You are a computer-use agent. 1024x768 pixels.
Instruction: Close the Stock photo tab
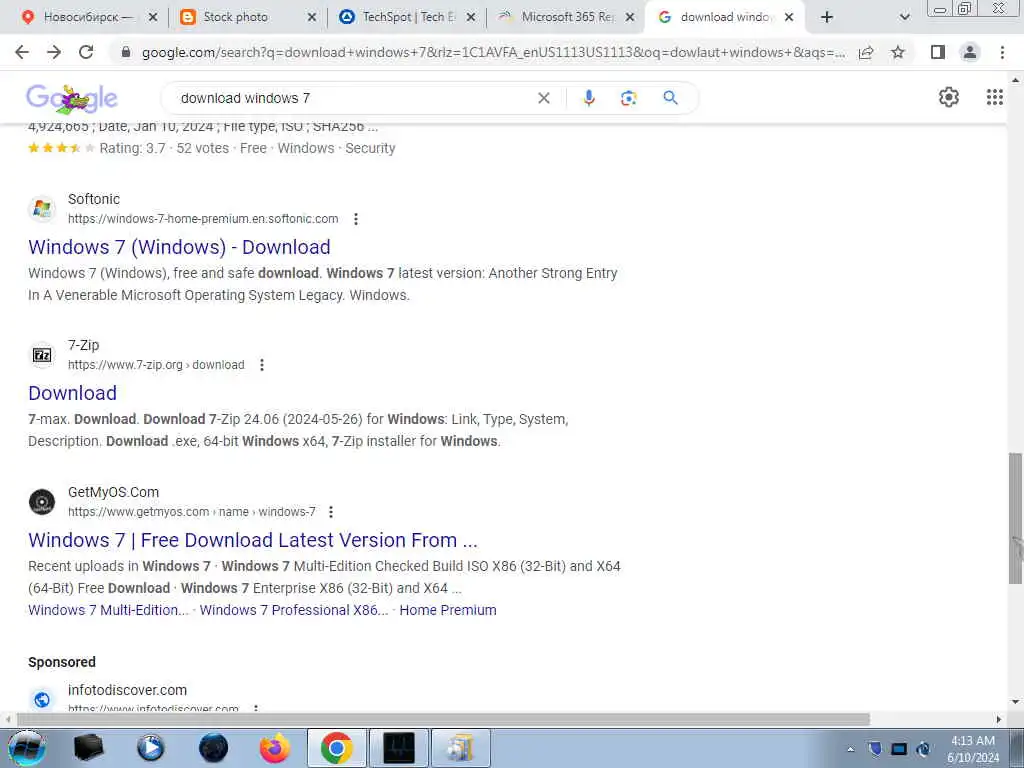point(312,18)
